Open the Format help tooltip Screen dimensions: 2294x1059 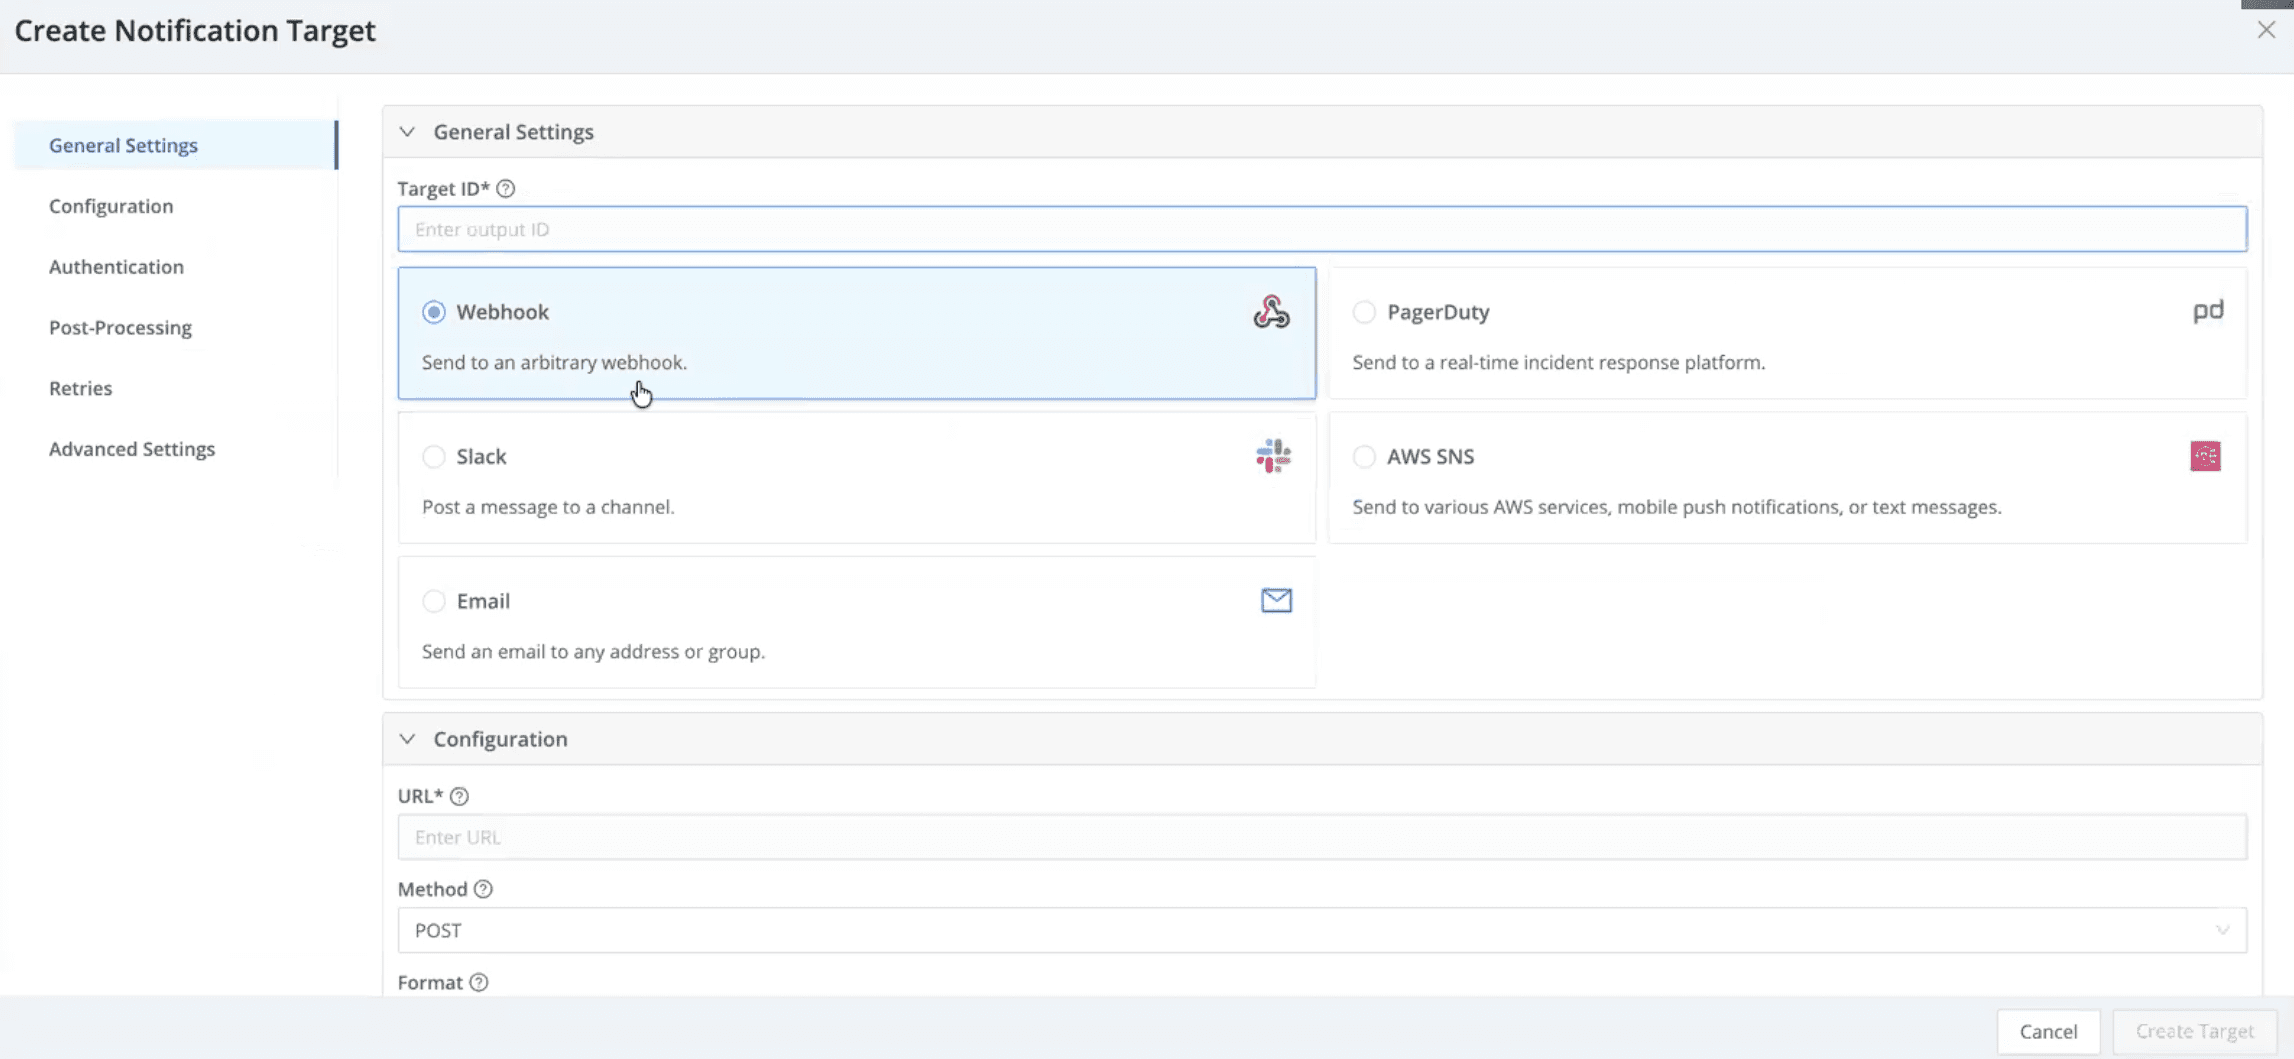click(x=478, y=982)
